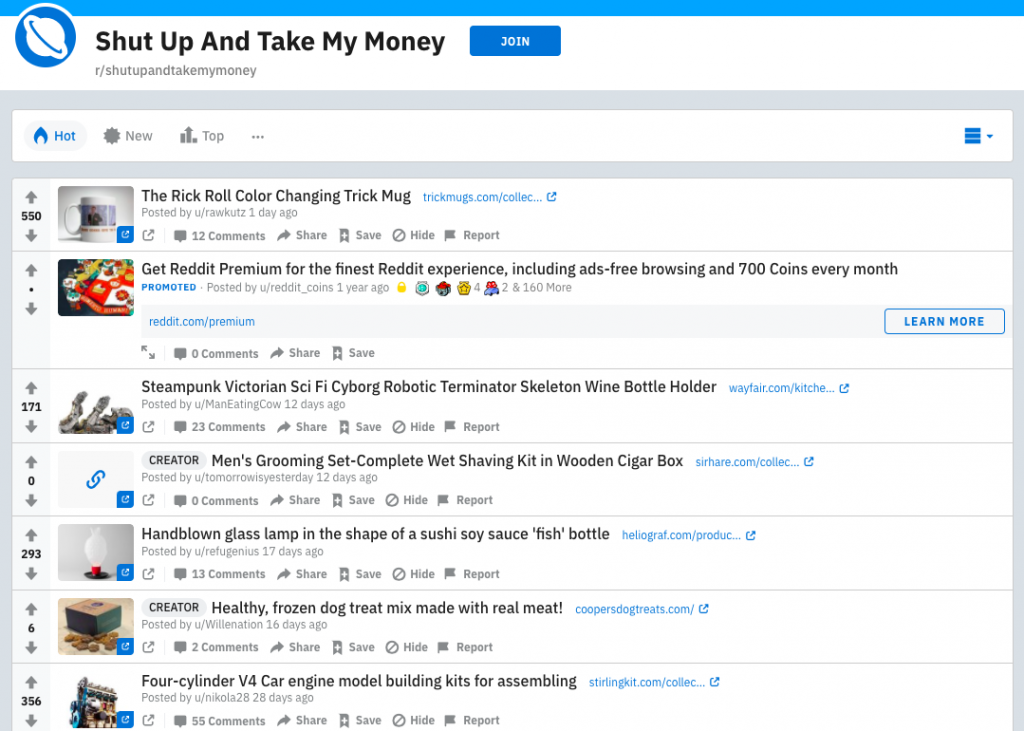Open glass lamp thumbnail
This screenshot has width=1024, height=731.
[95, 553]
